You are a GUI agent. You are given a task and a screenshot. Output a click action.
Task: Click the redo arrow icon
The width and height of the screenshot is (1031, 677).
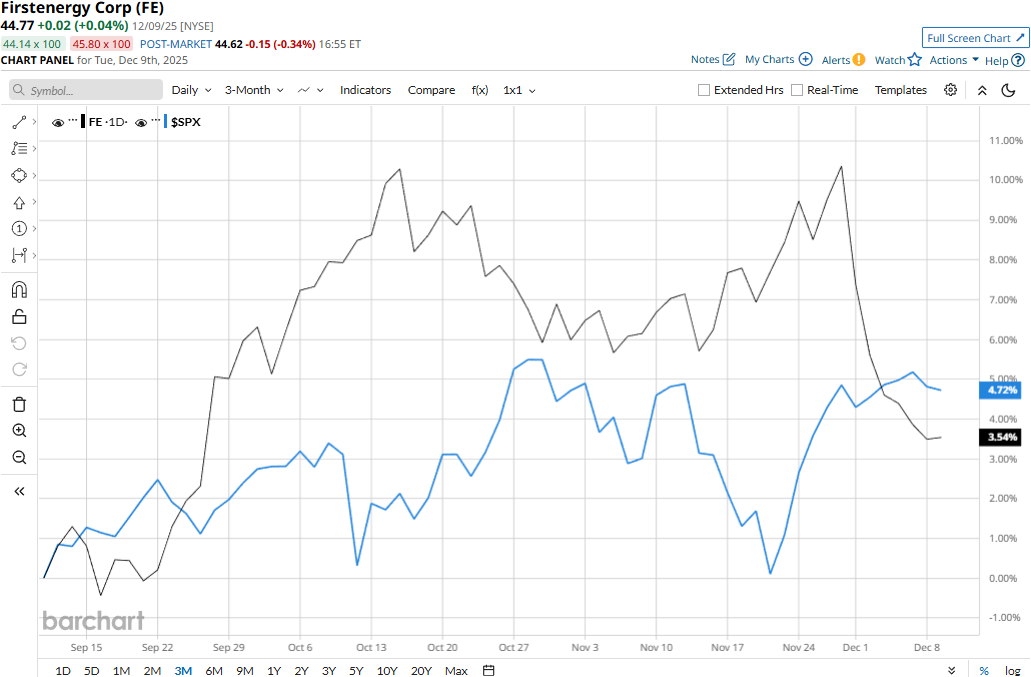(x=19, y=369)
